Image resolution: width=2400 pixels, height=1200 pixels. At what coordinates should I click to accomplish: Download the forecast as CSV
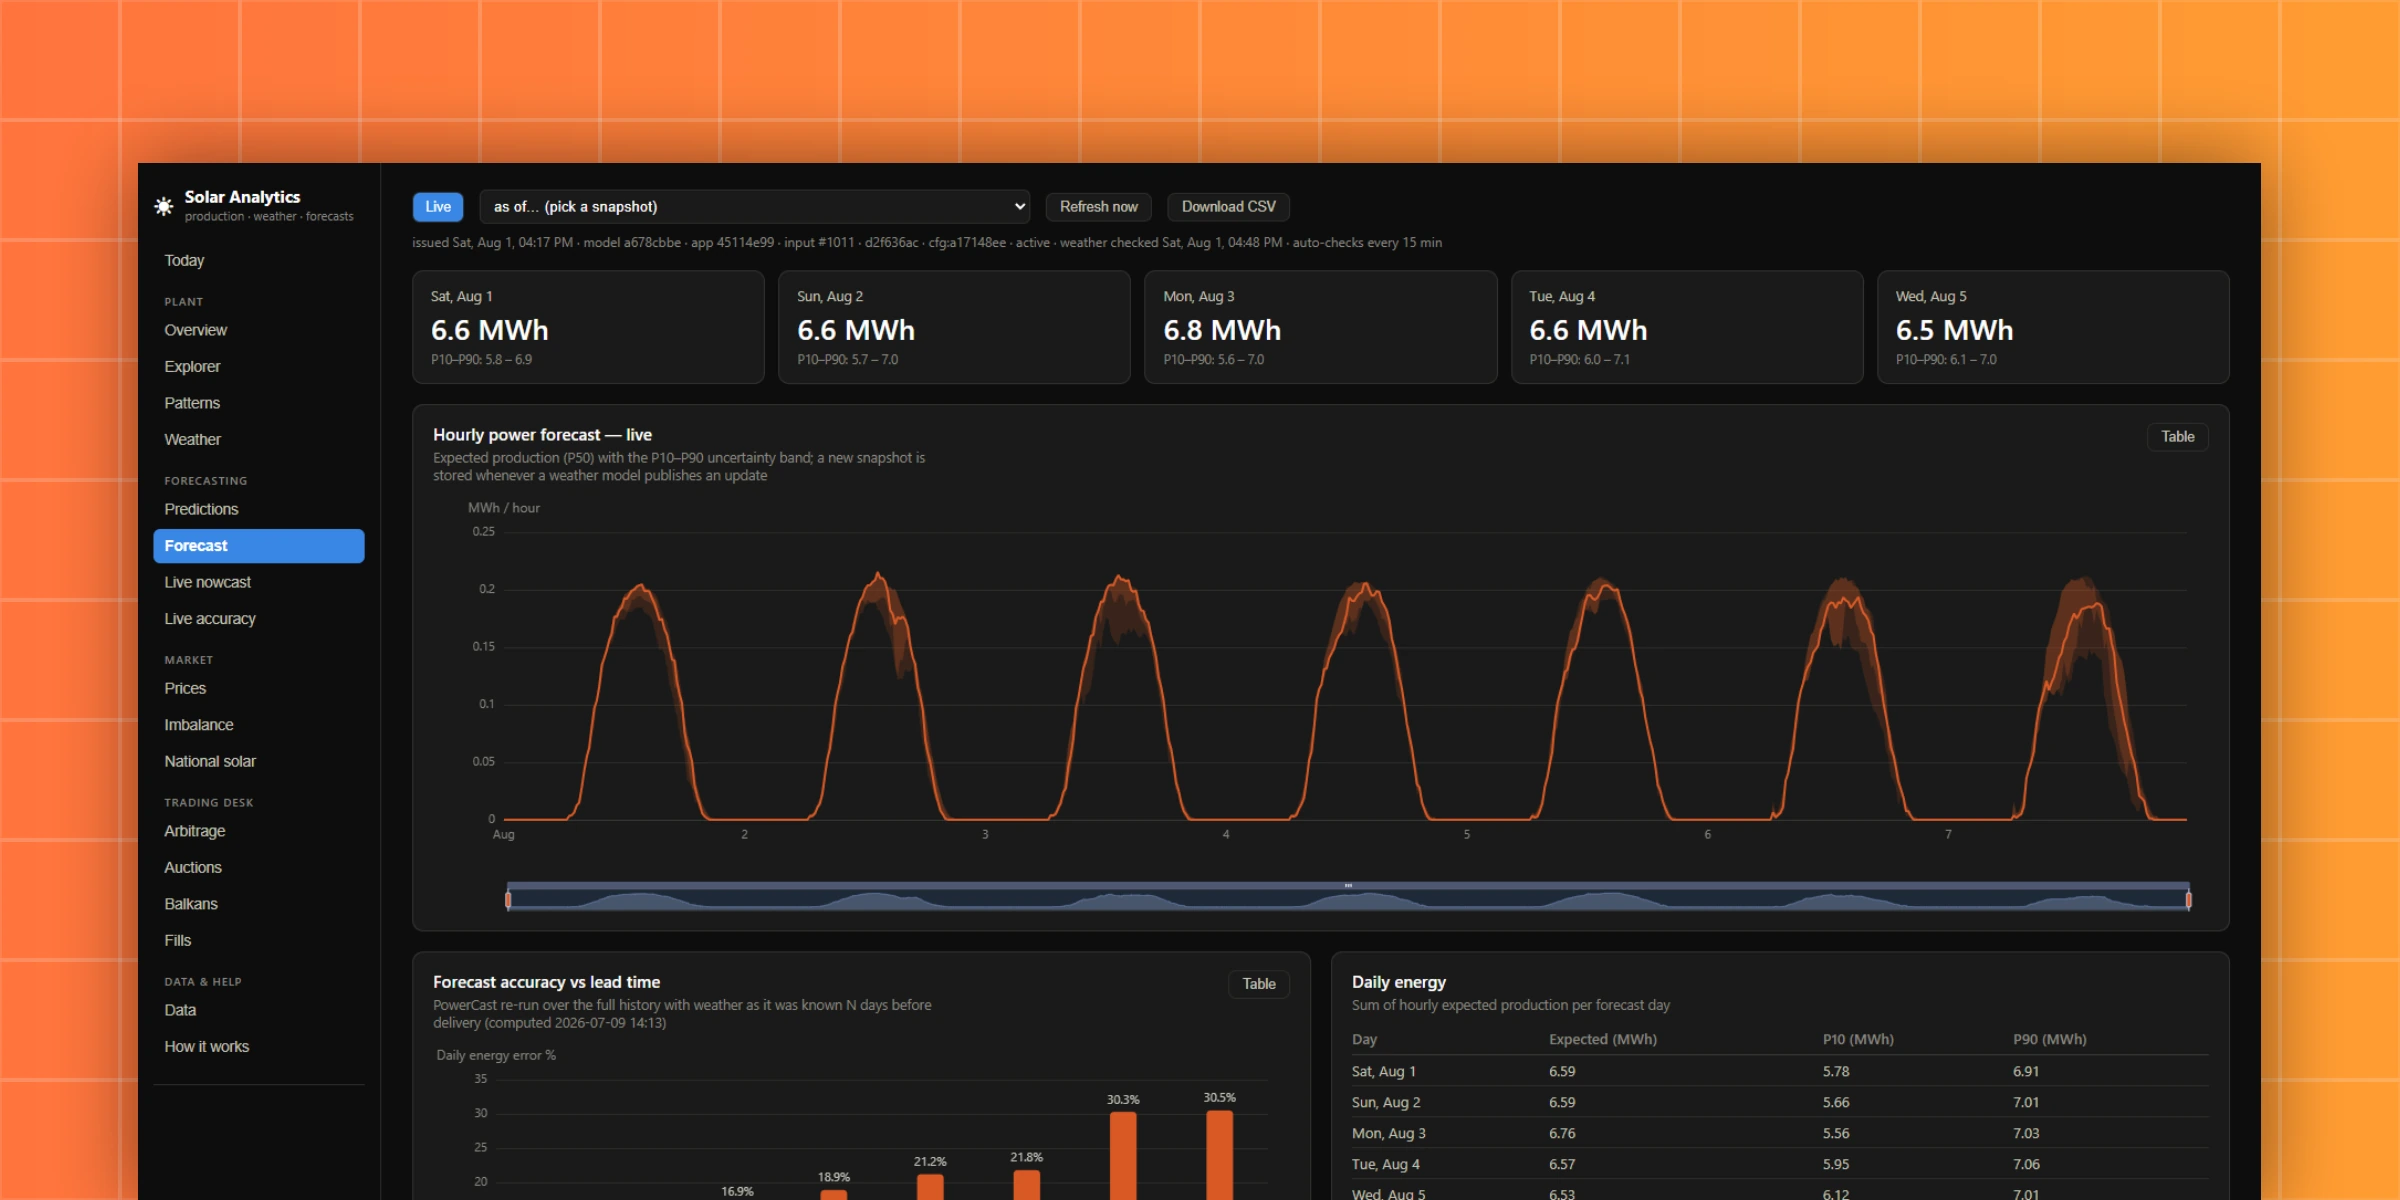click(1228, 207)
